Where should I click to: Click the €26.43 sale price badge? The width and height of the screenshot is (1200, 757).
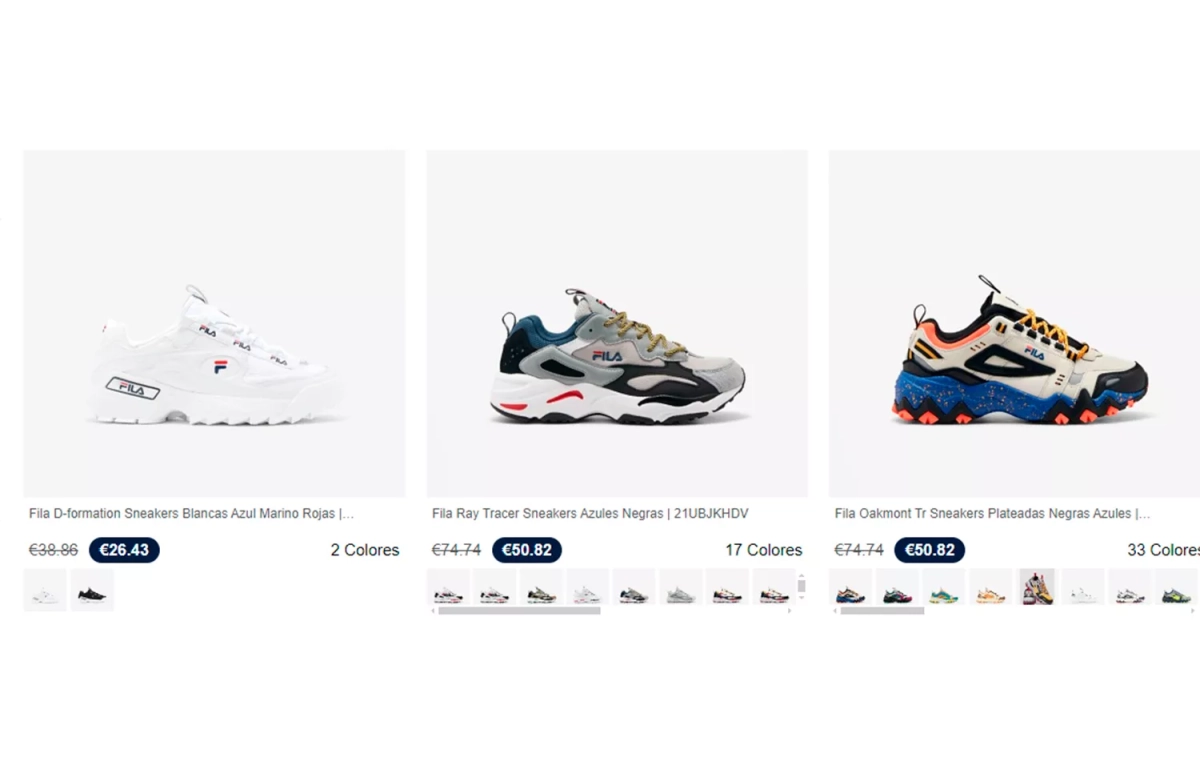pyautogui.click(x=124, y=550)
